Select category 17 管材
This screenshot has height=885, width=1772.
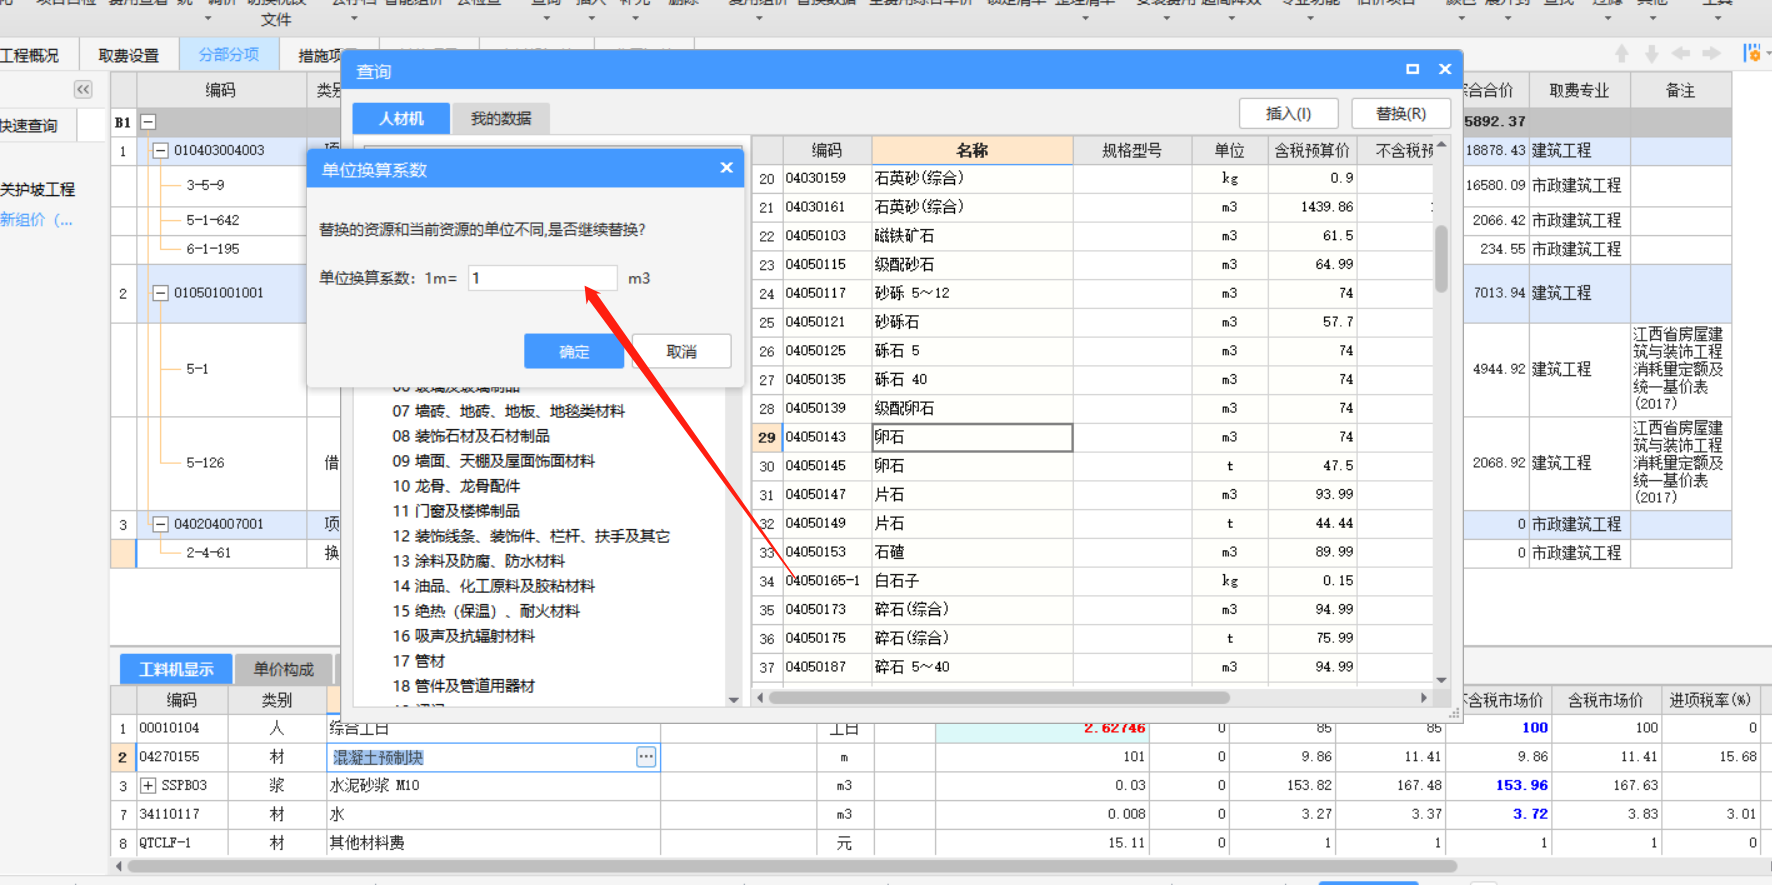(419, 661)
